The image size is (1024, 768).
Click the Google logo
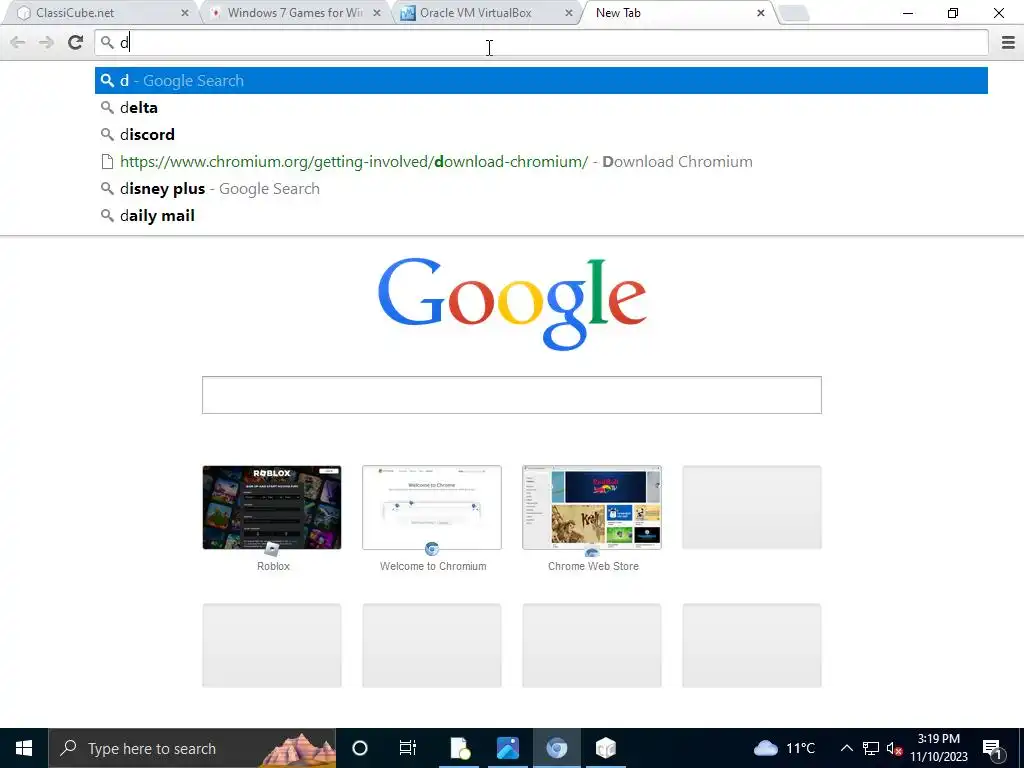(512, 304)
